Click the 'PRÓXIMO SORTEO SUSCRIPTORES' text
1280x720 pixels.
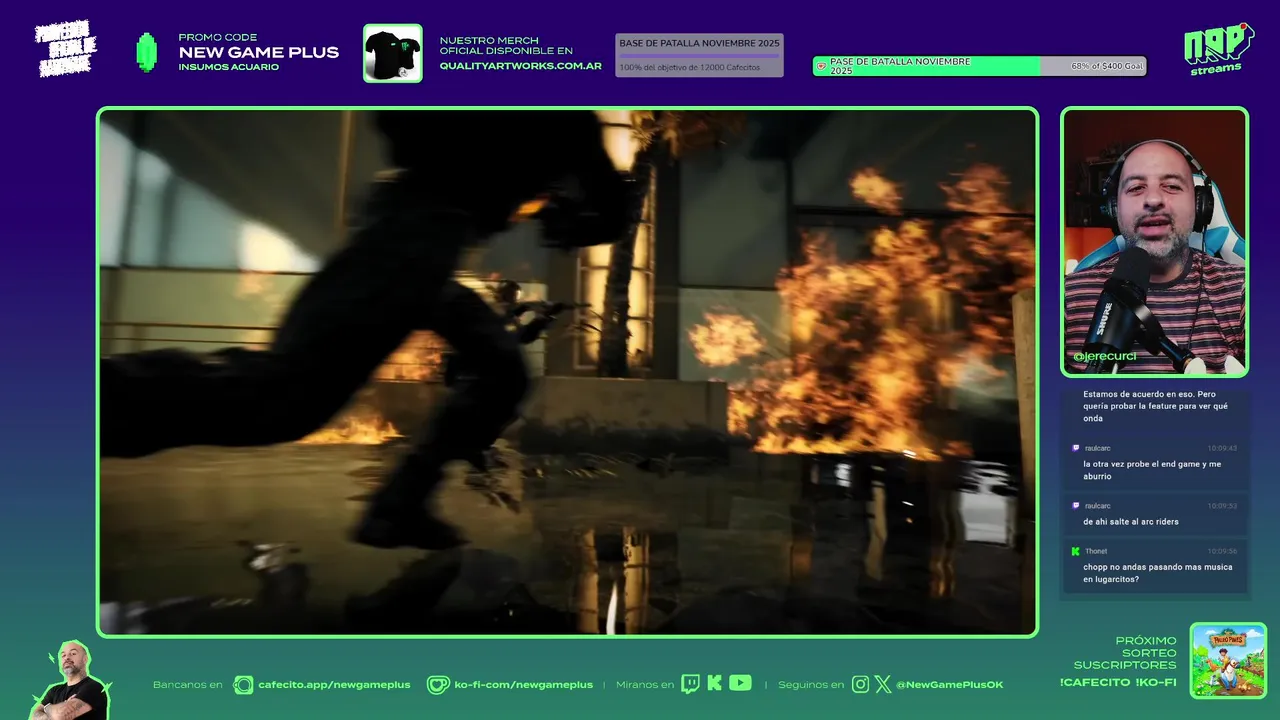pyautogui.click(x=1125, y=653)
